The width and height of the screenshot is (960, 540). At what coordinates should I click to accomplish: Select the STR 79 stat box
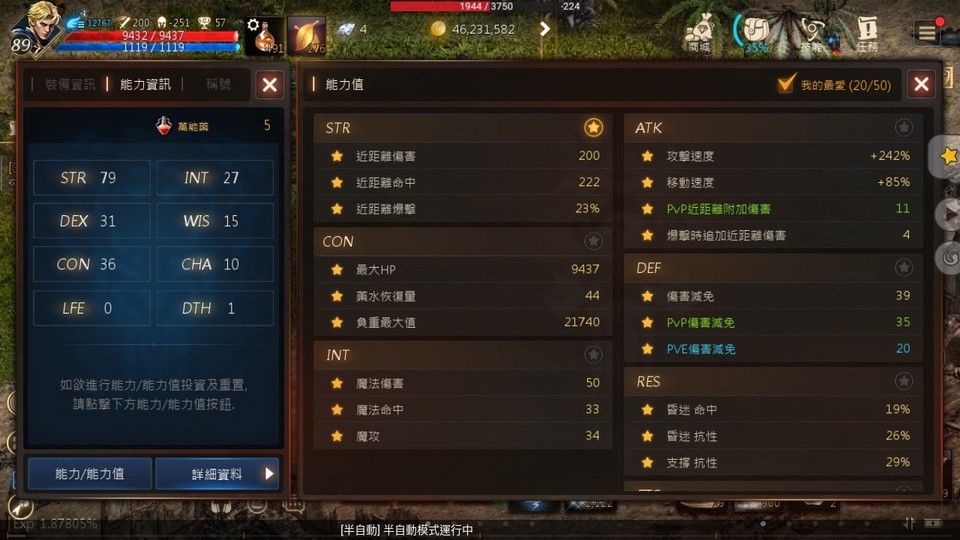[x=91, y=178]
